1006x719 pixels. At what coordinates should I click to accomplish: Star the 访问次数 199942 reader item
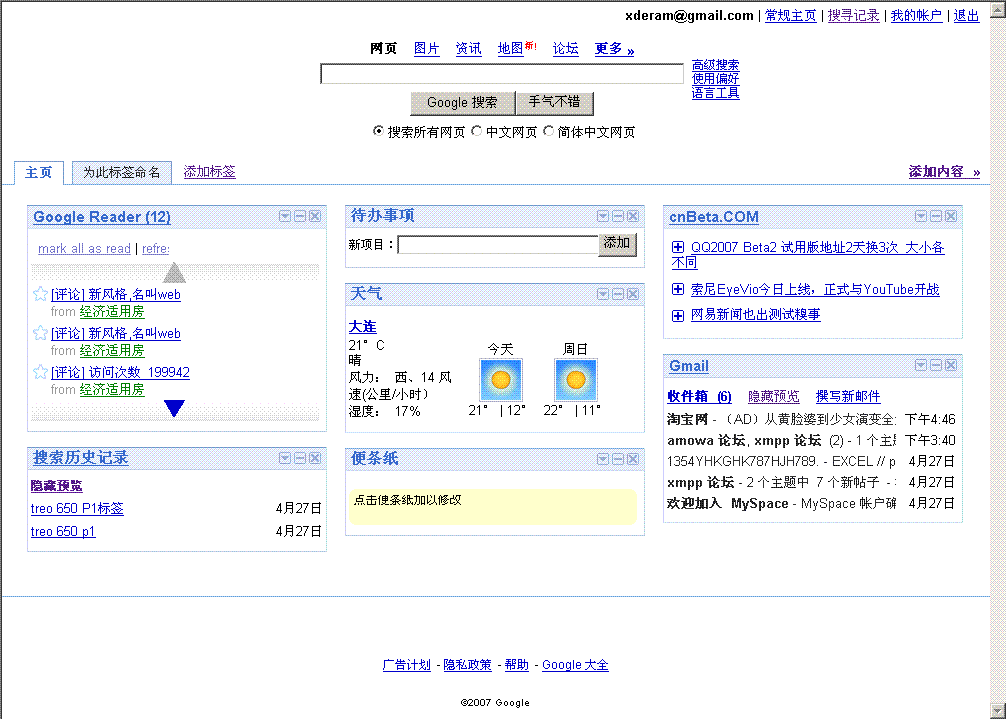click(40, 372)
